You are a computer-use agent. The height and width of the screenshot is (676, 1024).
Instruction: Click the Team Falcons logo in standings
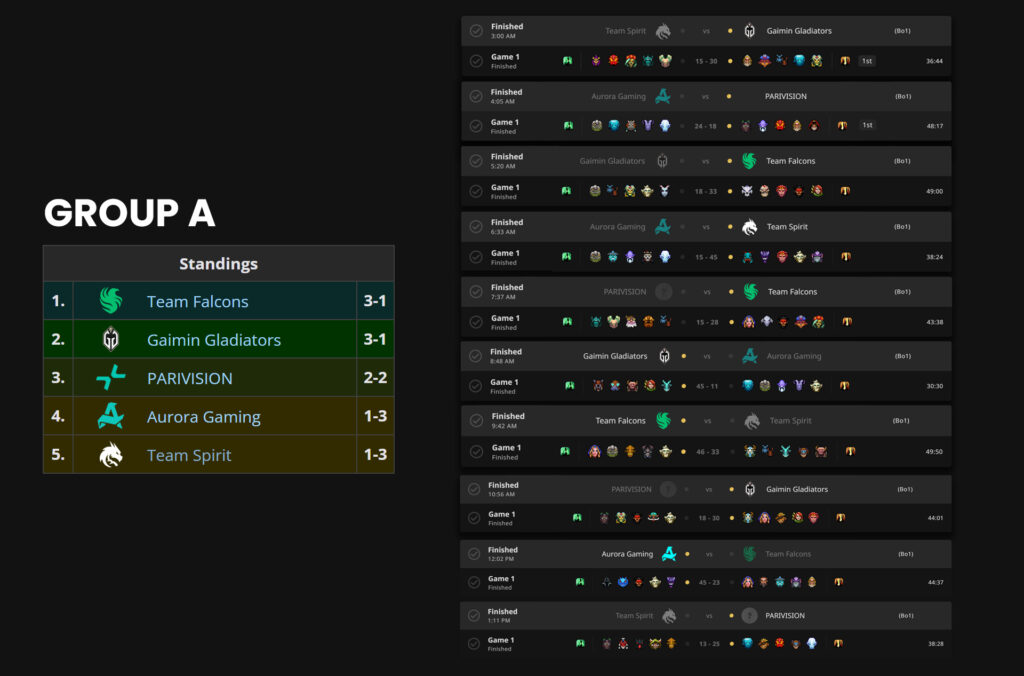point(111,301)
